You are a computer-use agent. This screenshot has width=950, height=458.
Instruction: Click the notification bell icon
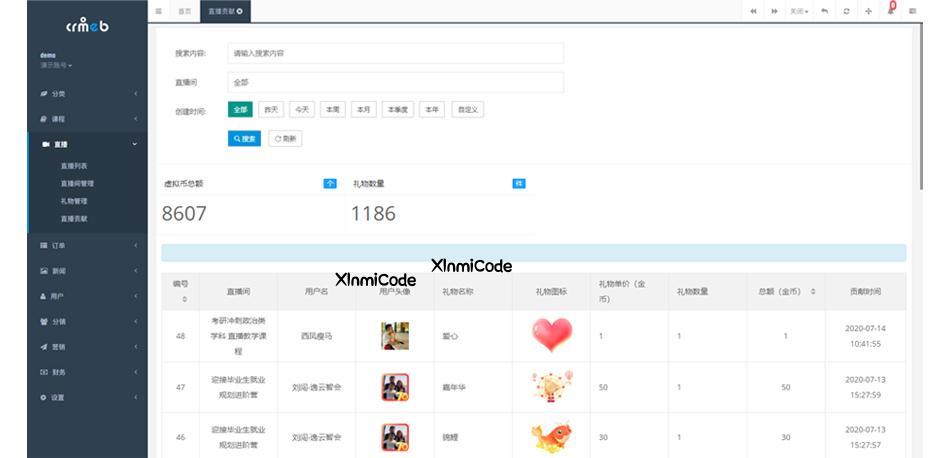890,10
